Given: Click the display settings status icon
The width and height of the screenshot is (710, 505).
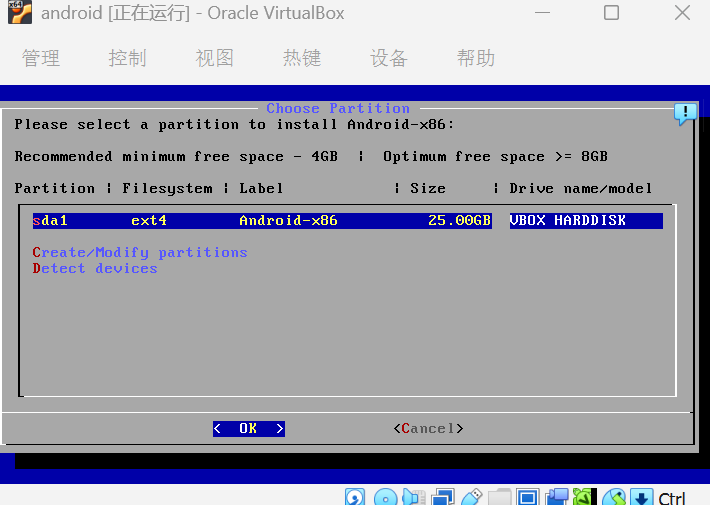Looking at the screenshot, I should 528,497.
